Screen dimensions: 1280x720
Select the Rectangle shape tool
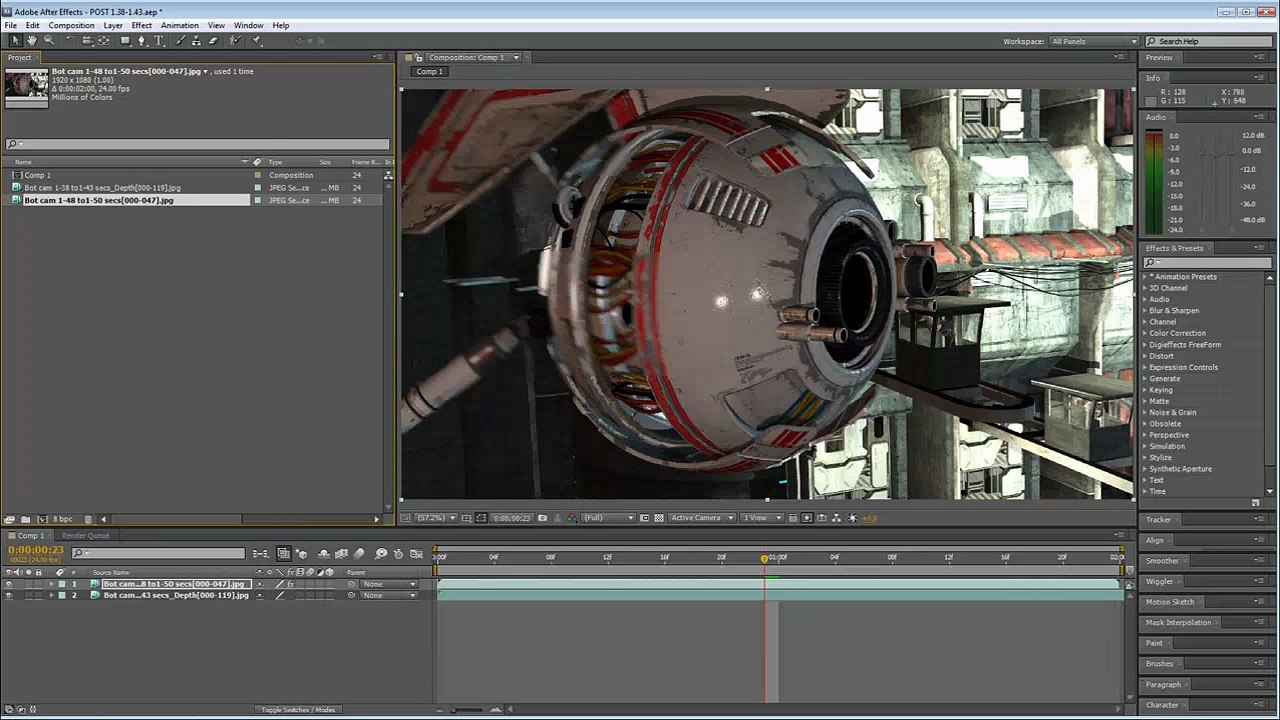pos(125,41)
